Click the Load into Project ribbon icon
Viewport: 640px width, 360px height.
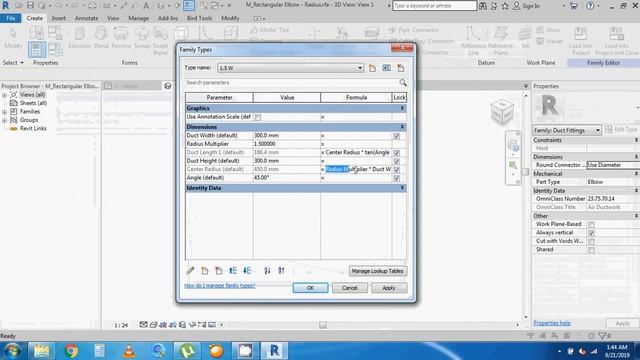580,41
